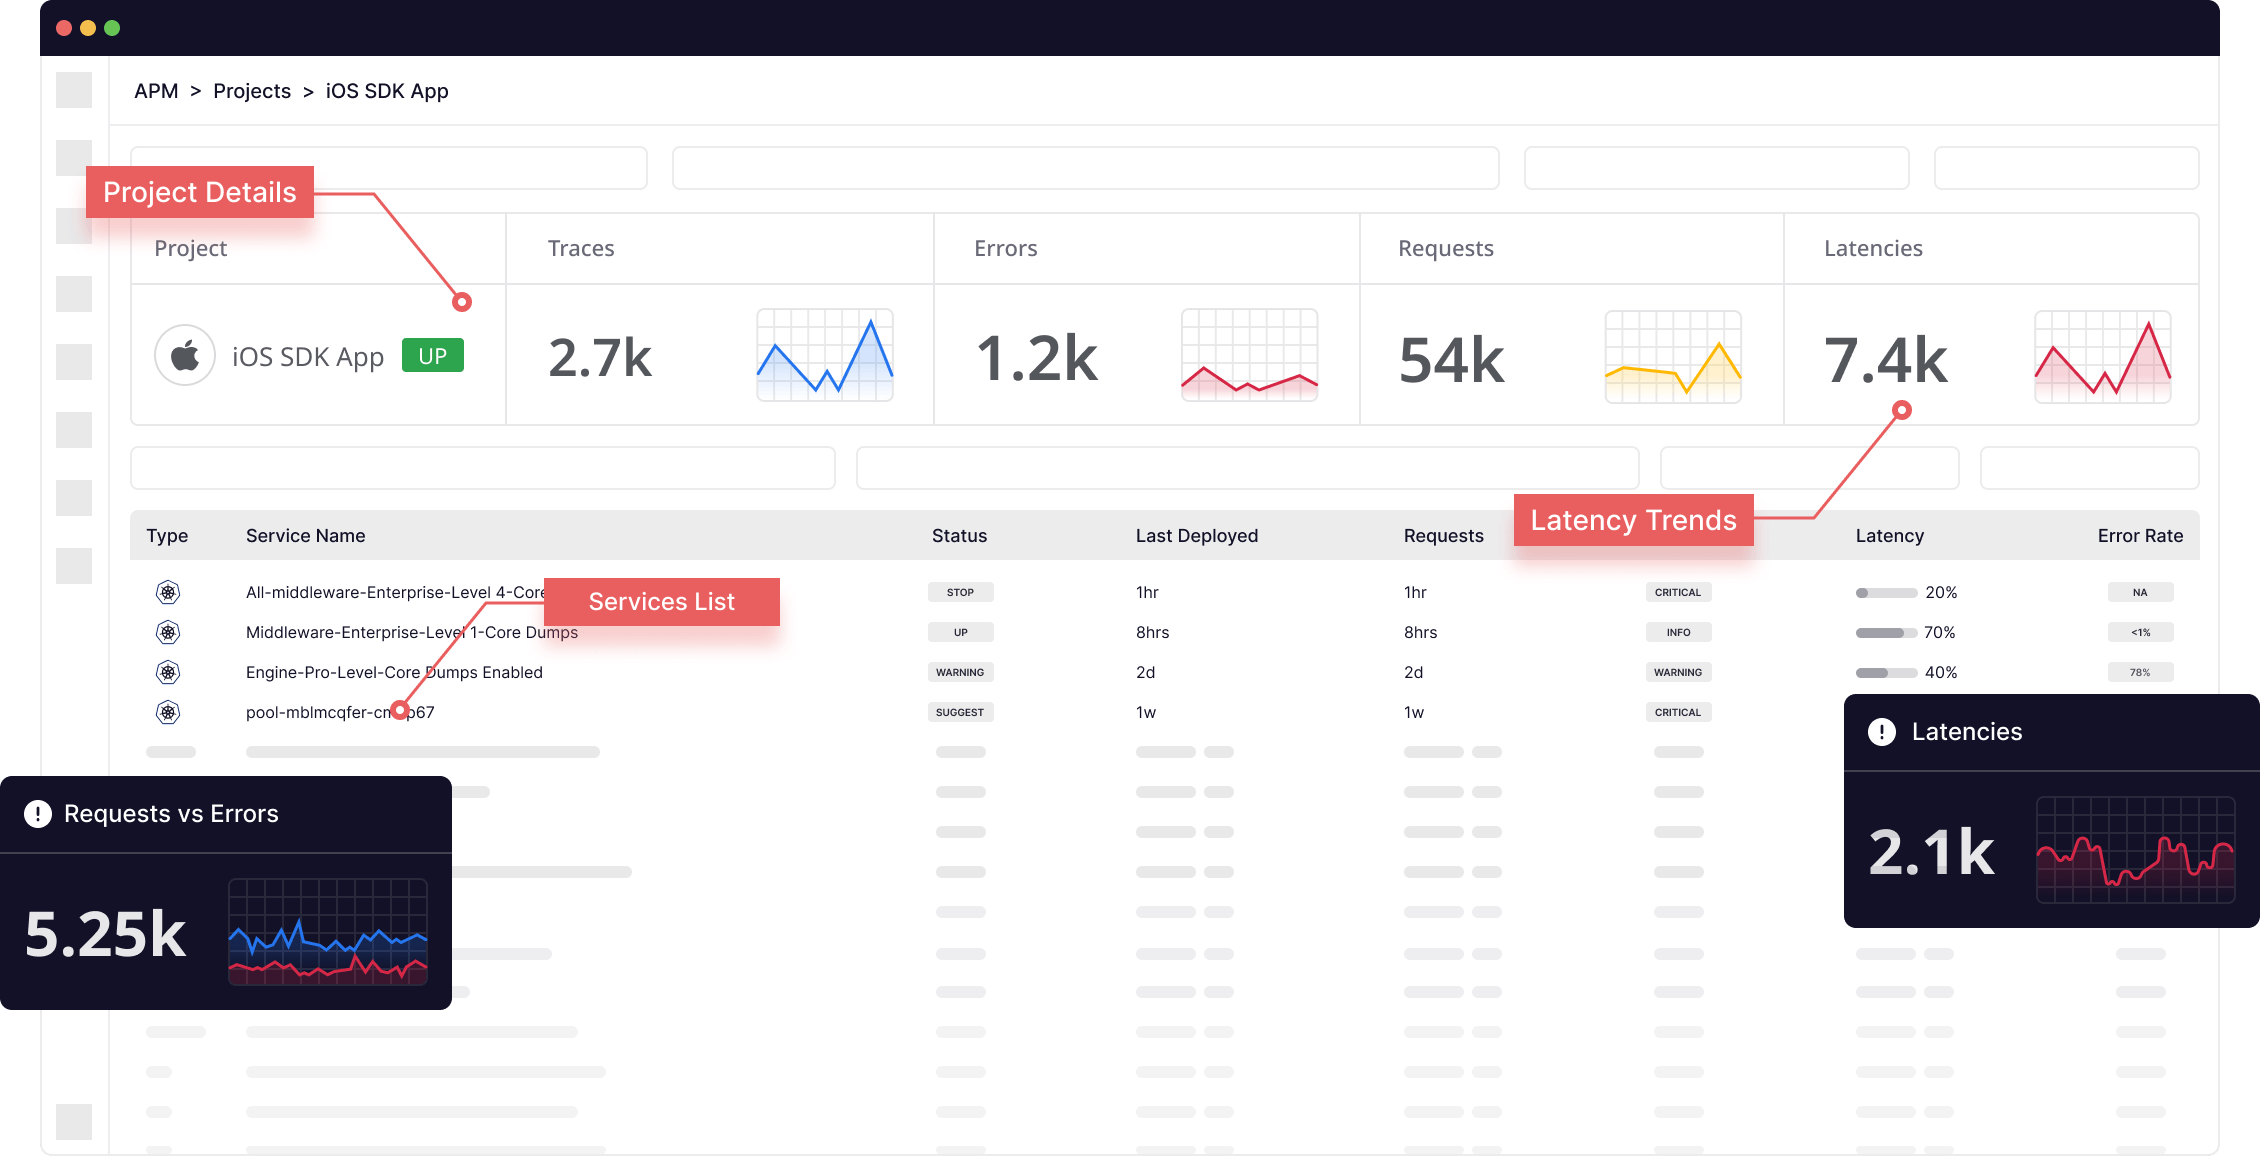Click Kubernetes icon for All-middleware-Enterprise-Level service
The width and height of the screenshot is (2260, 1156).
[168, 592]
